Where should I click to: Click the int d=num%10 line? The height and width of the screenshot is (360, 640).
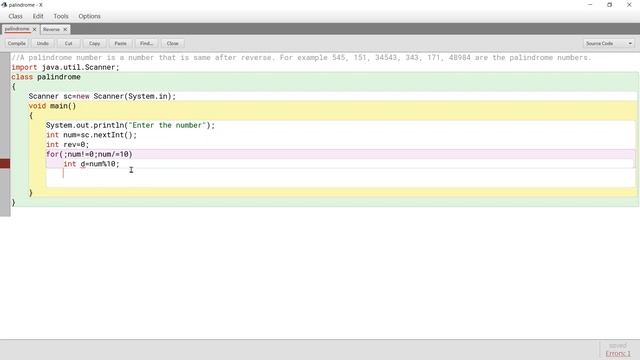click(91, 164)
